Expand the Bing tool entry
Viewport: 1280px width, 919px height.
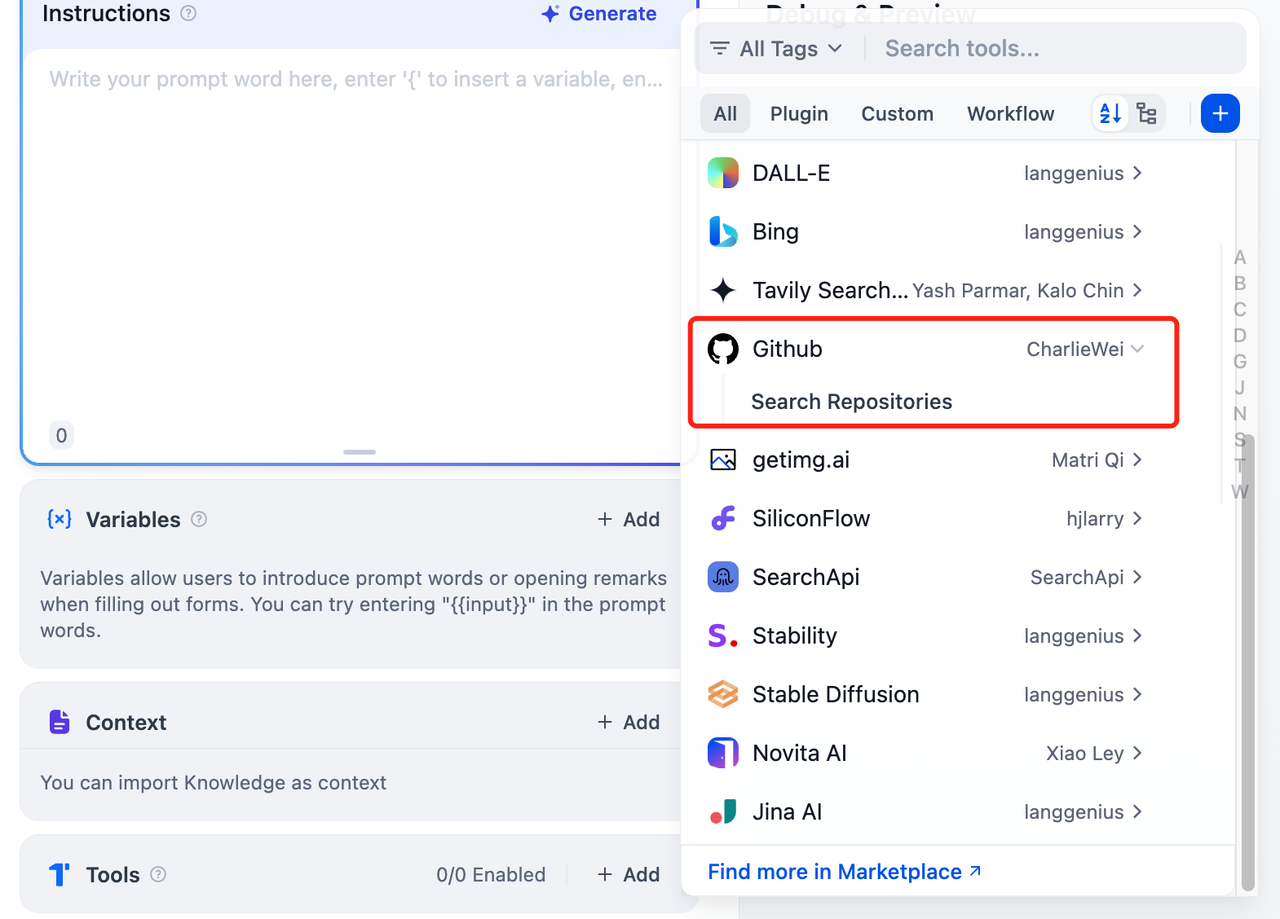click(x=1137, y=232)
